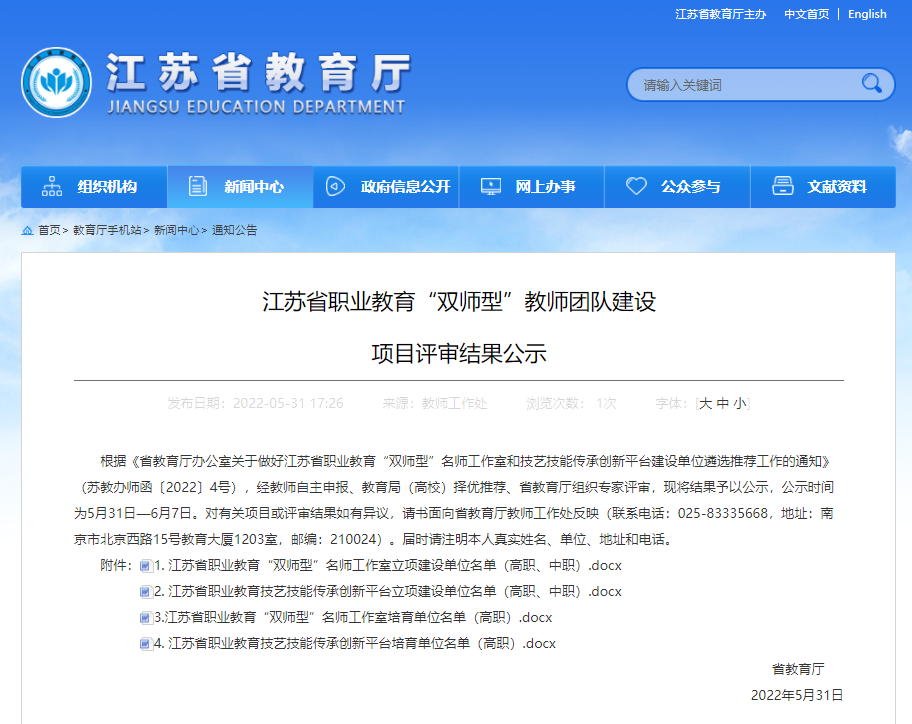Click the 新闻中心 document icon
Image resolution: width=912 pixels, height=724 pixels.
198,187
